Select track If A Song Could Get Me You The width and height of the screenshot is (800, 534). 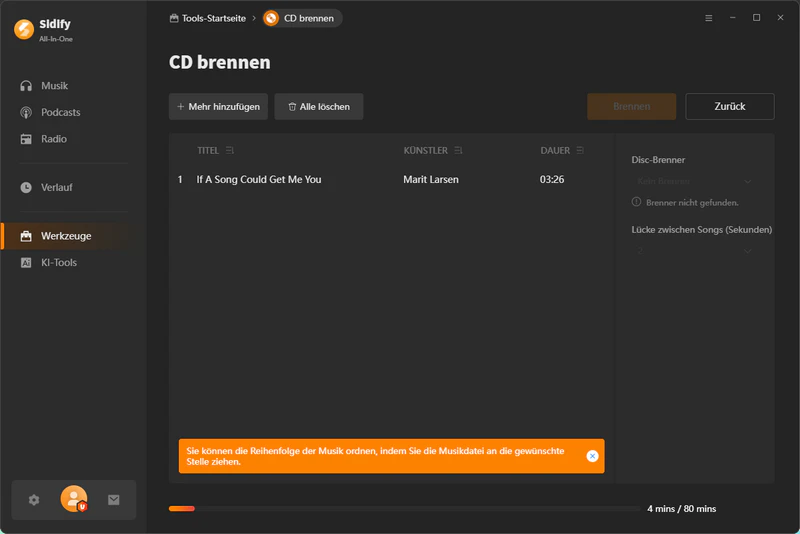259,180
